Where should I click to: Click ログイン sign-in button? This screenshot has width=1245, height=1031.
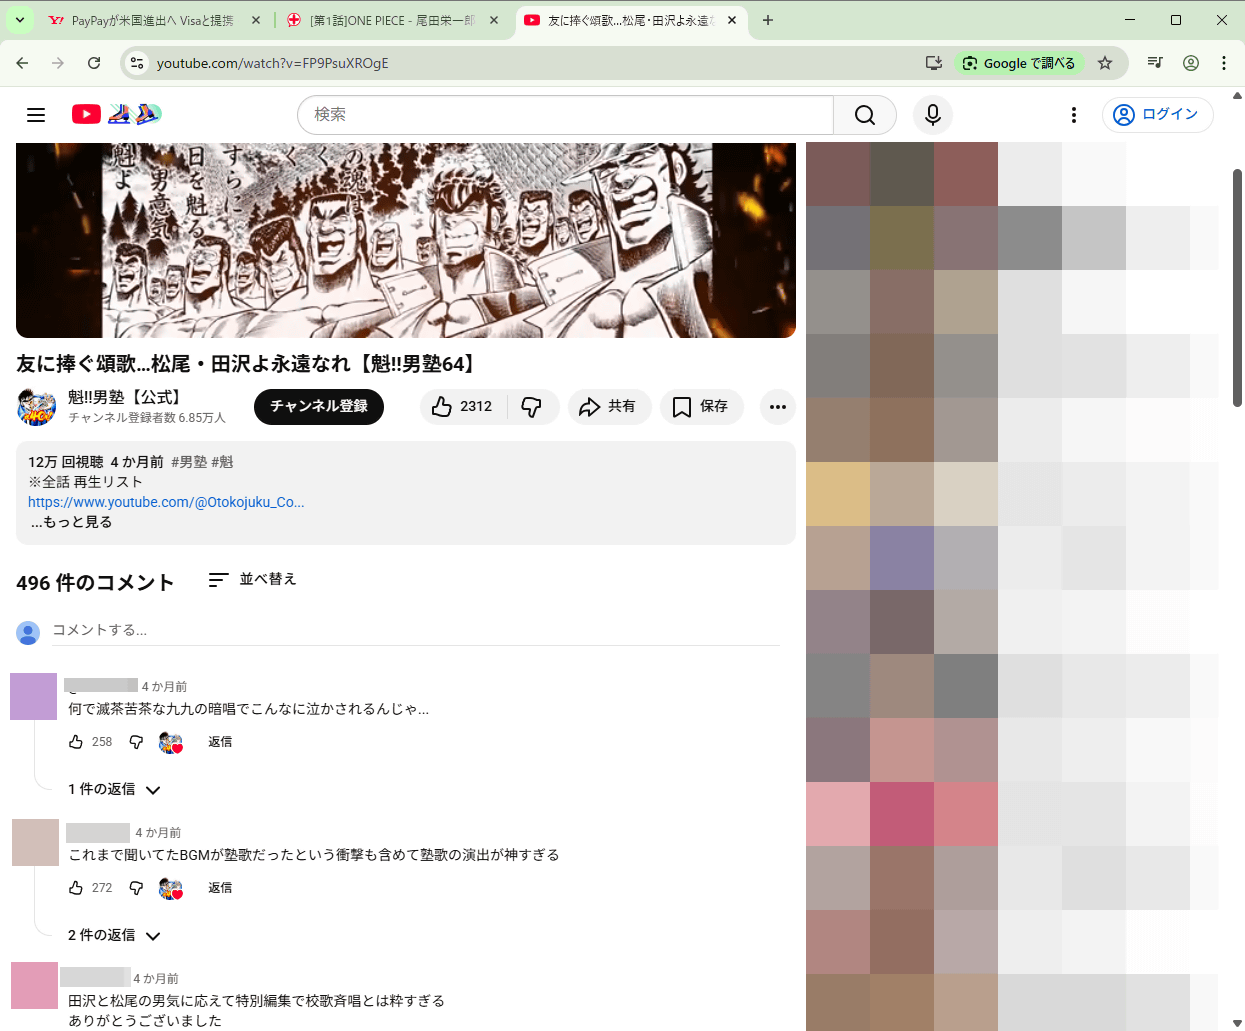(x=1158, y=115)
